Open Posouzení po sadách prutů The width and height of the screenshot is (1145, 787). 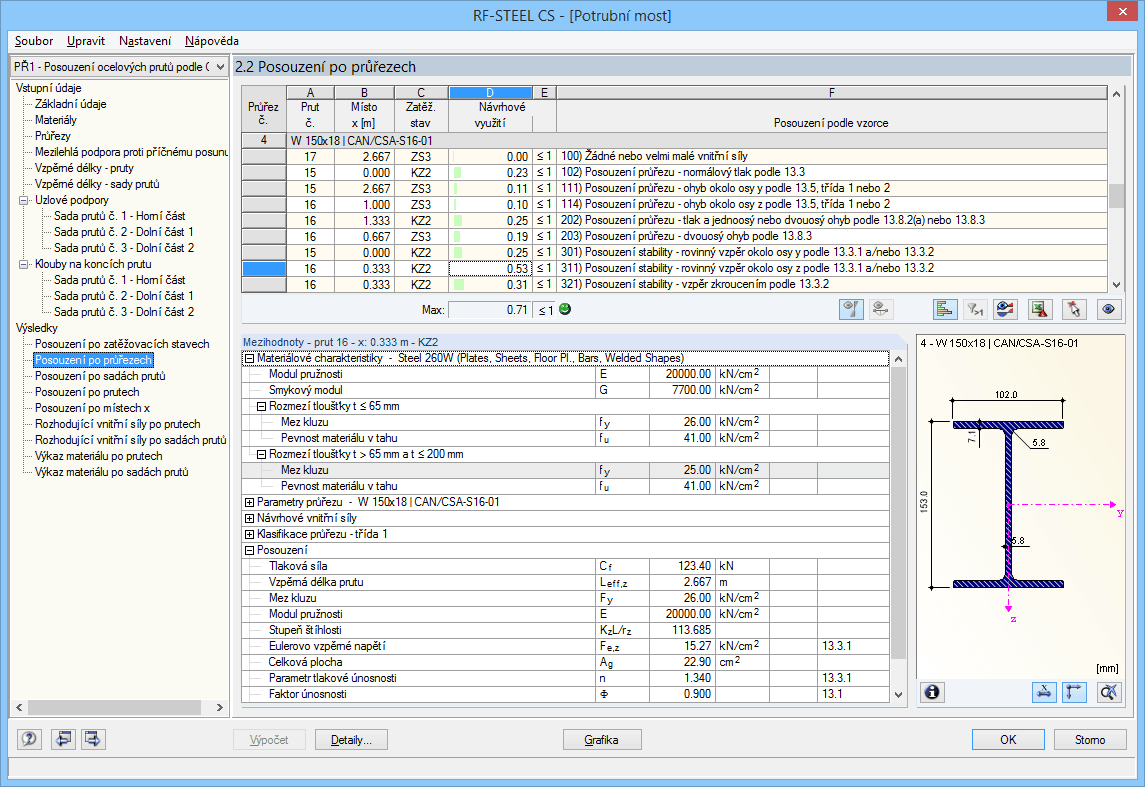100,376
